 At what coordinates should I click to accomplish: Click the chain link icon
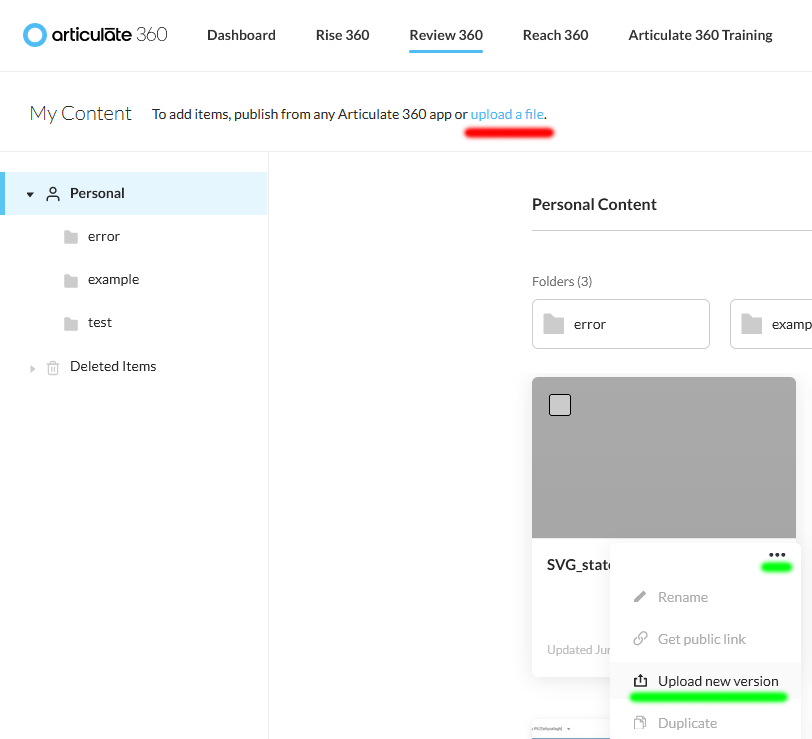(640, 639)
